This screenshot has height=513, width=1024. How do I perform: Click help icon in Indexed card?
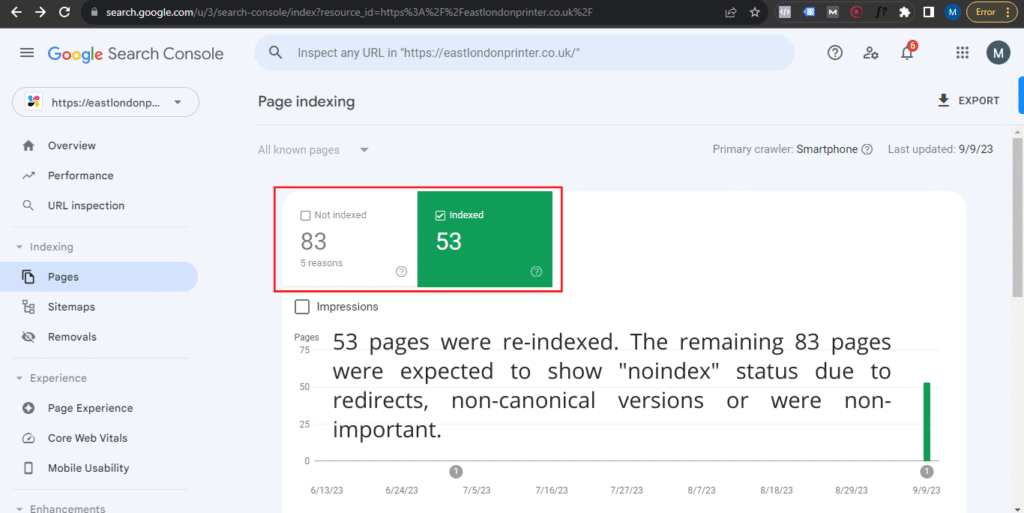tap(536, 272)
